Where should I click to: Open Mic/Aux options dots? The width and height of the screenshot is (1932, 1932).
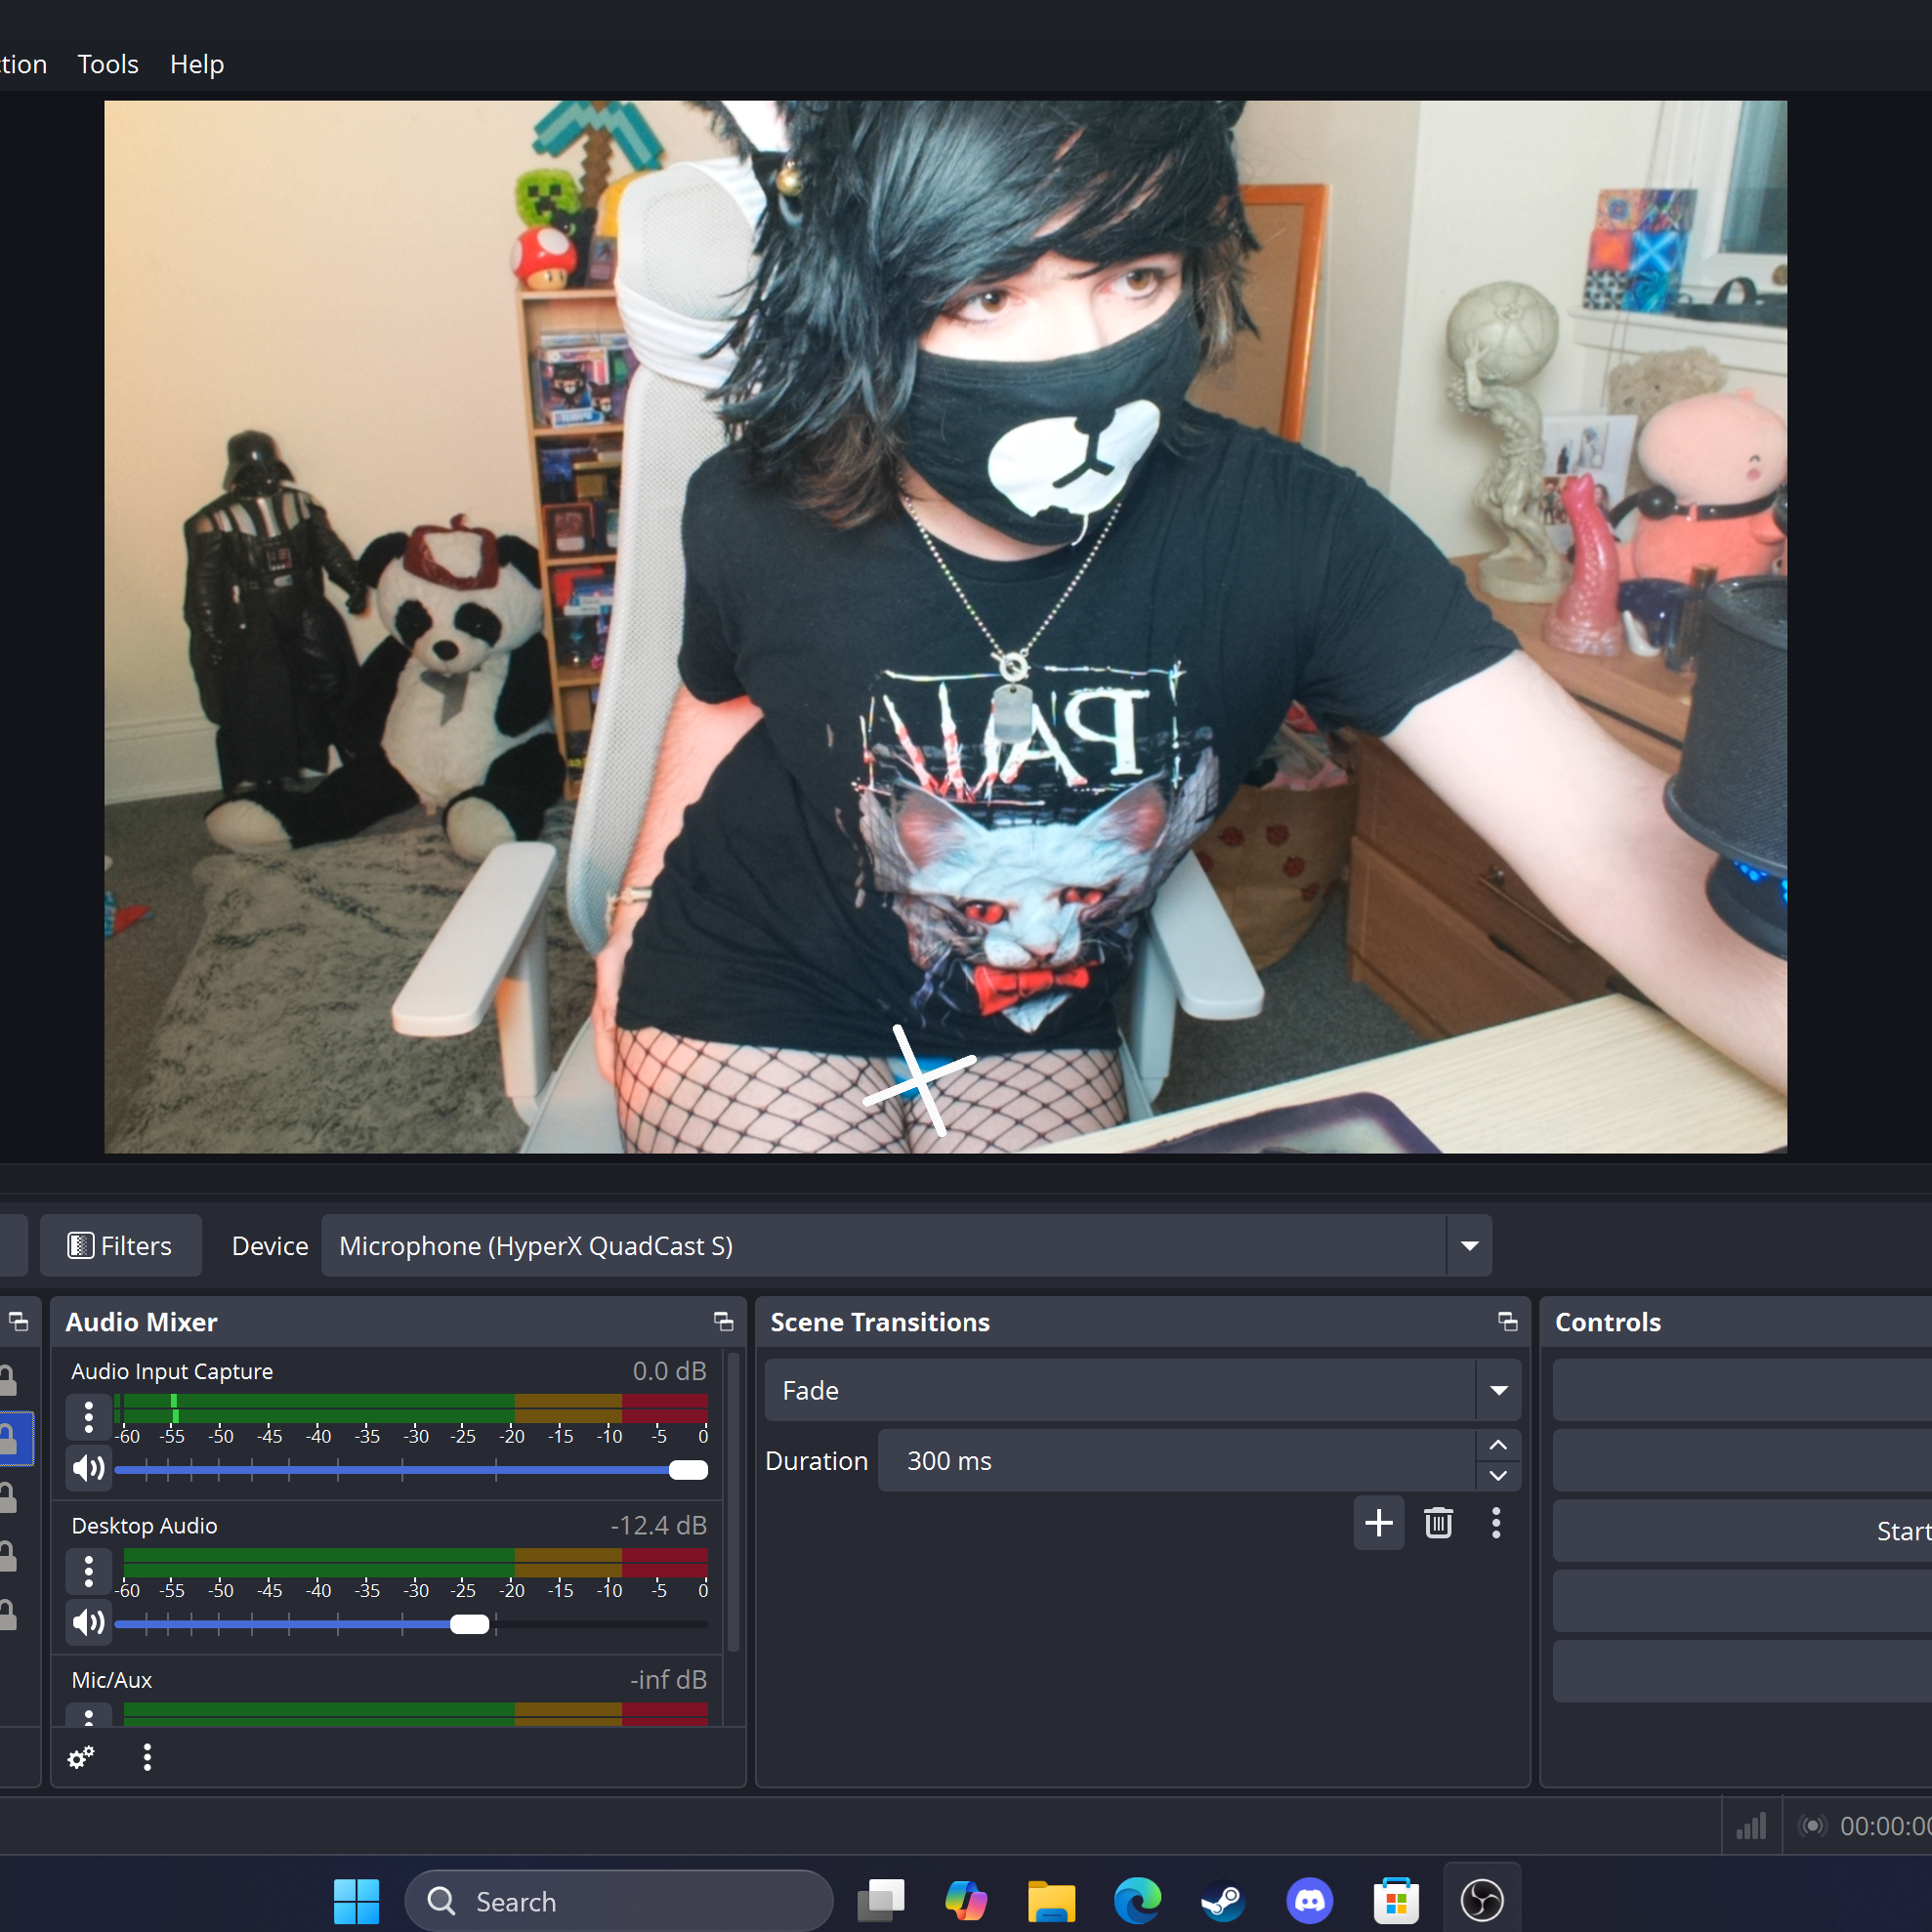(x=89, y=1716)
